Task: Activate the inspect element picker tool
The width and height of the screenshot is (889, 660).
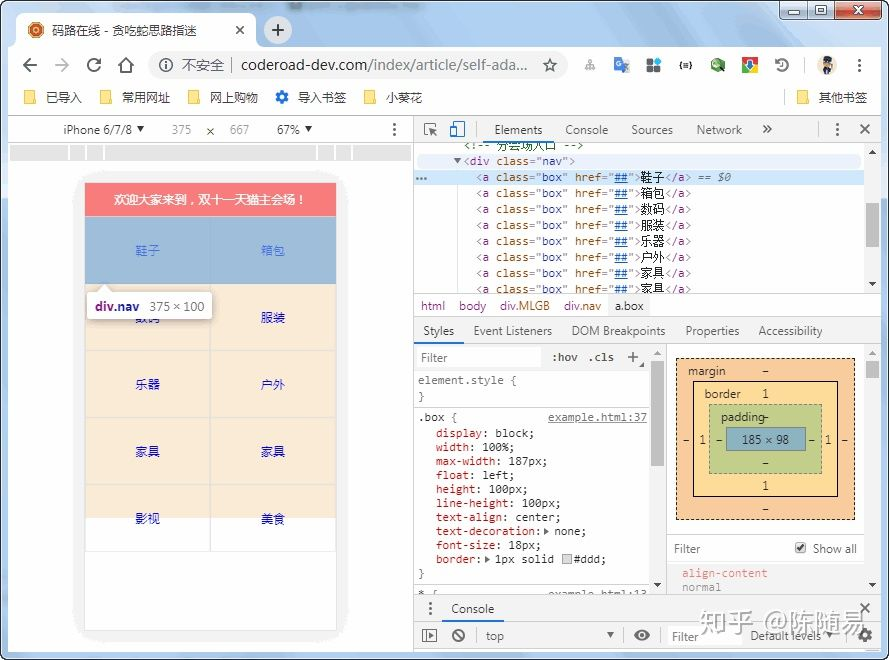Action: click(431, 130)
